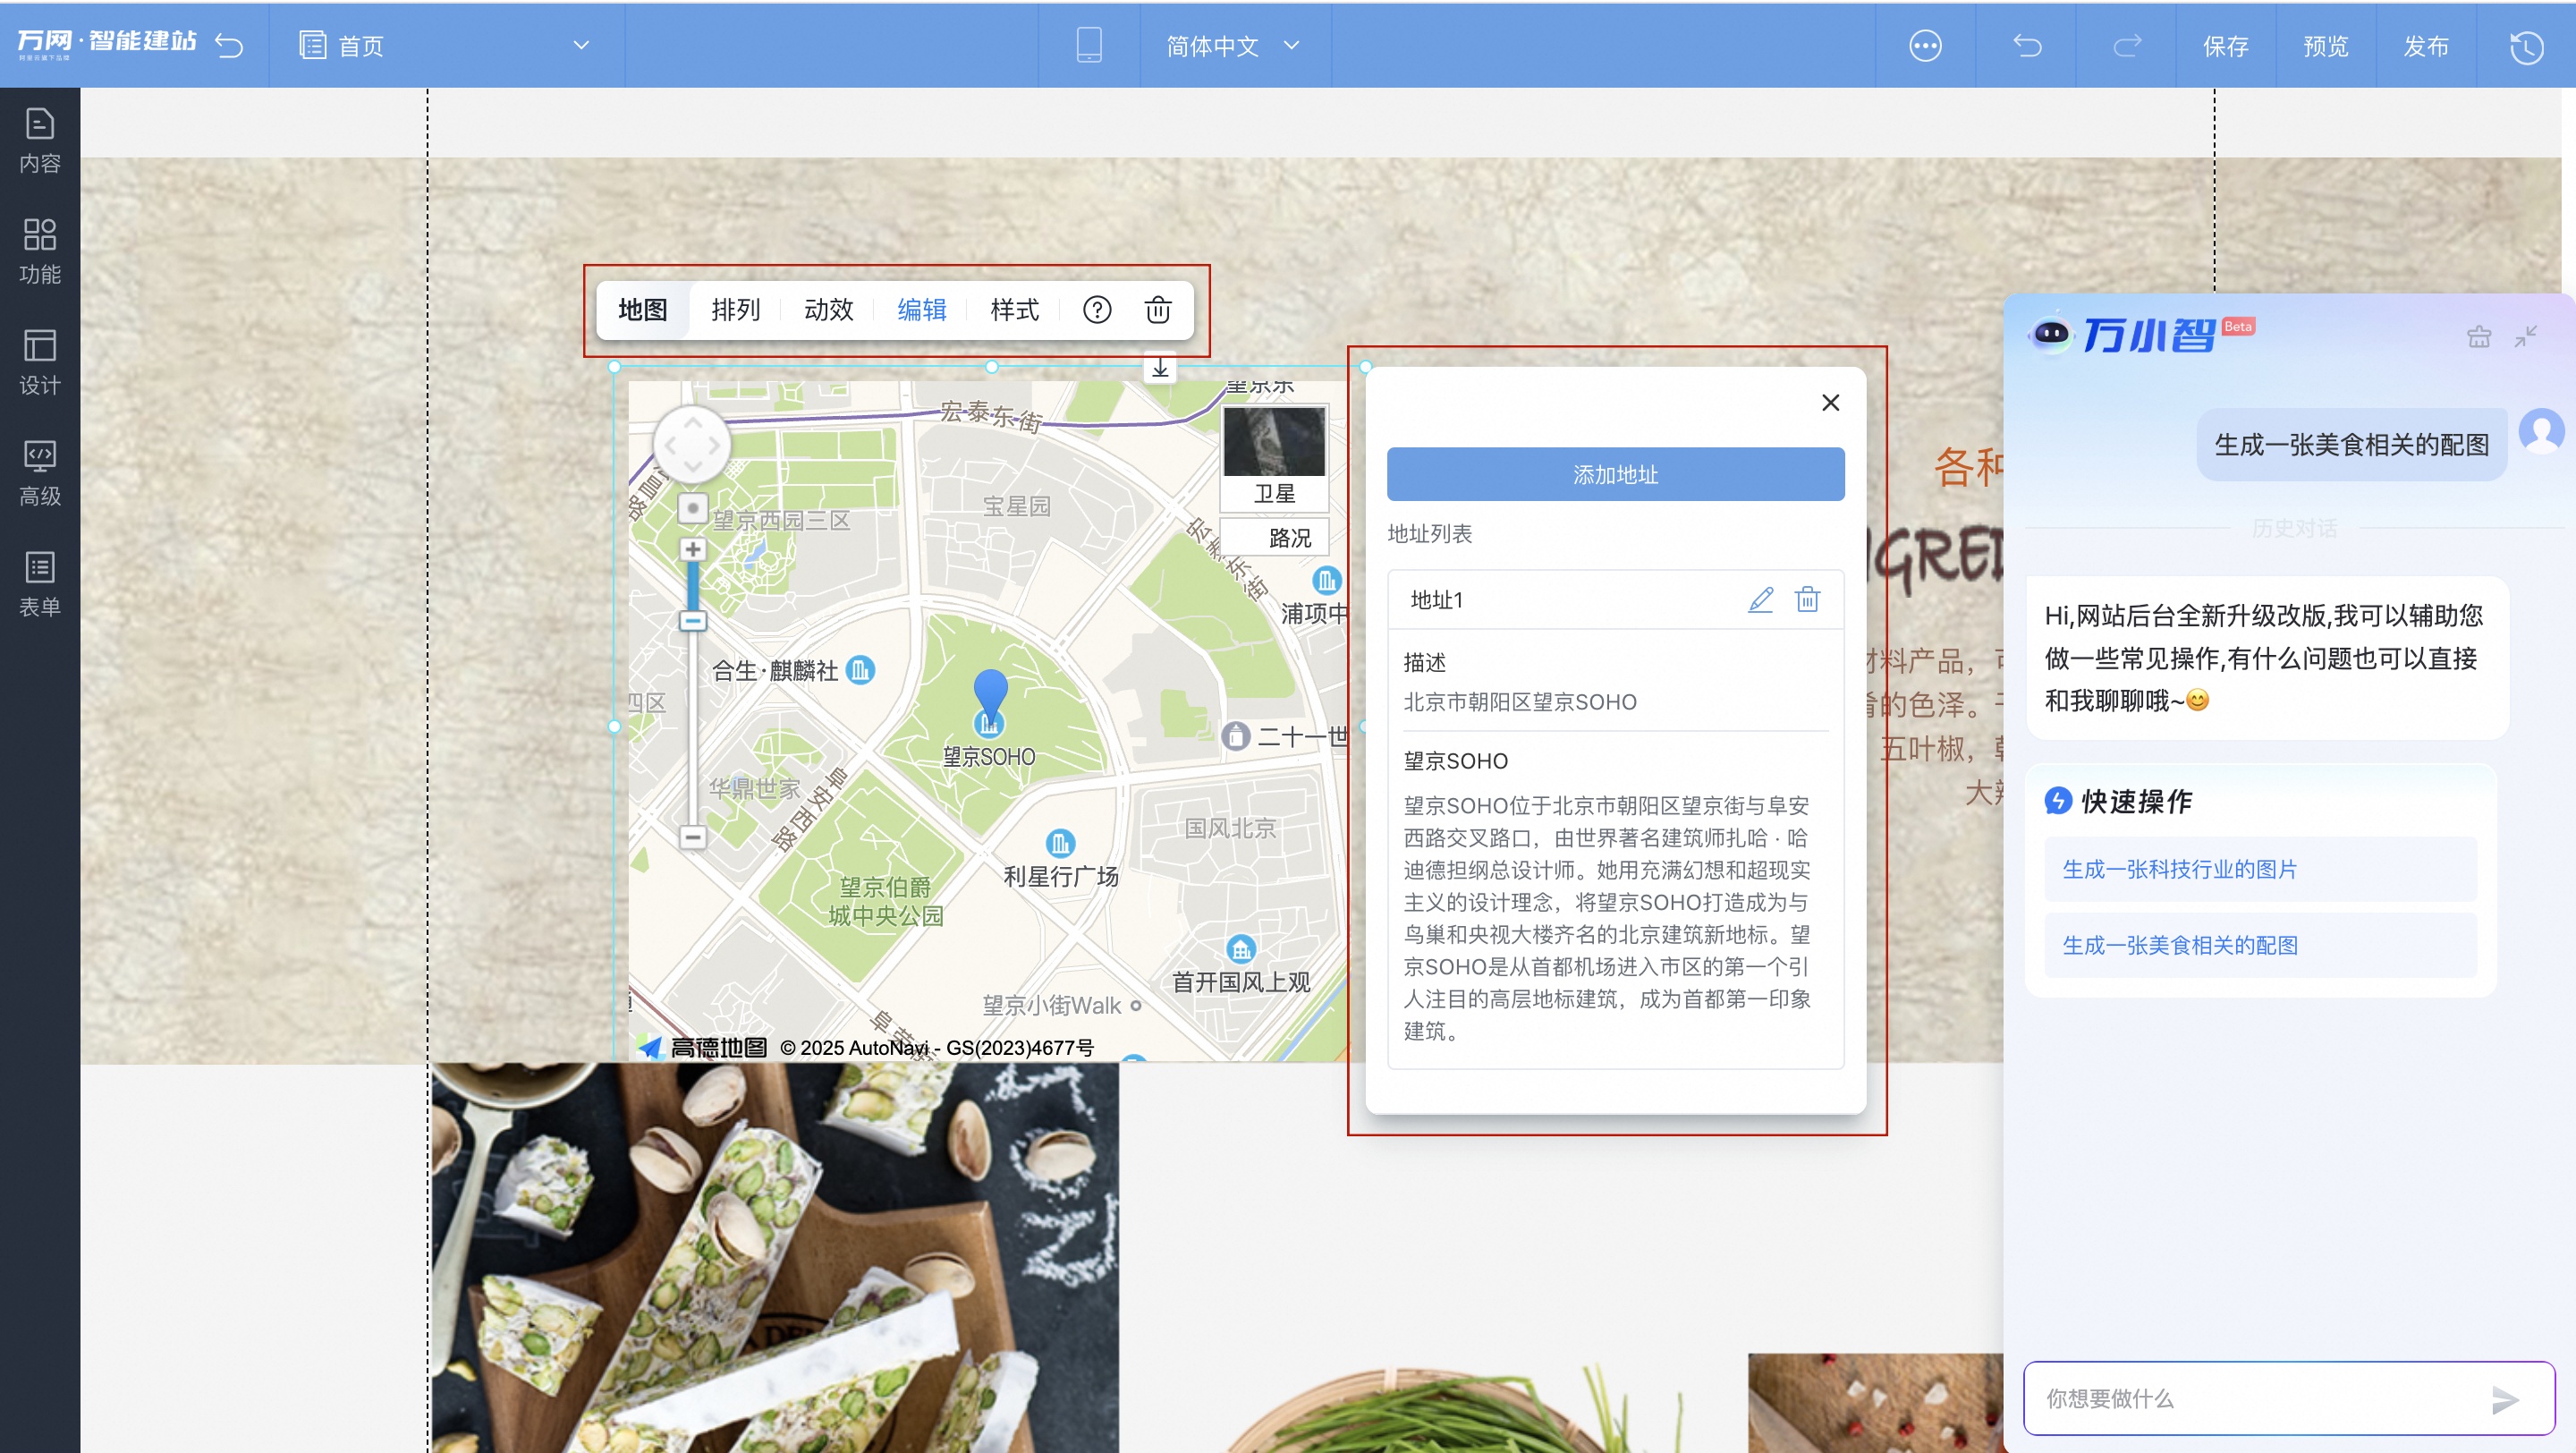Open the 功能 functions sidebar panel

click(40, 251)
